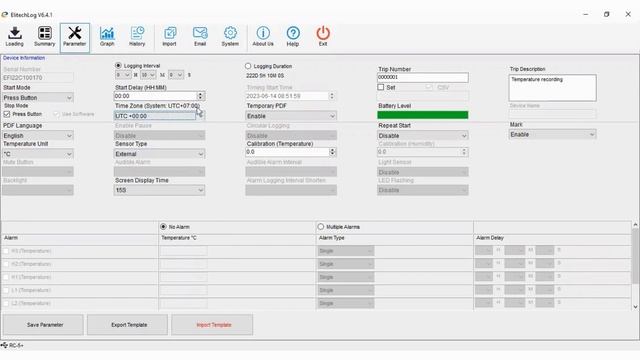Open the Logging Interval hours dropdown
The image size is (640, 360).
coord(123,75)
